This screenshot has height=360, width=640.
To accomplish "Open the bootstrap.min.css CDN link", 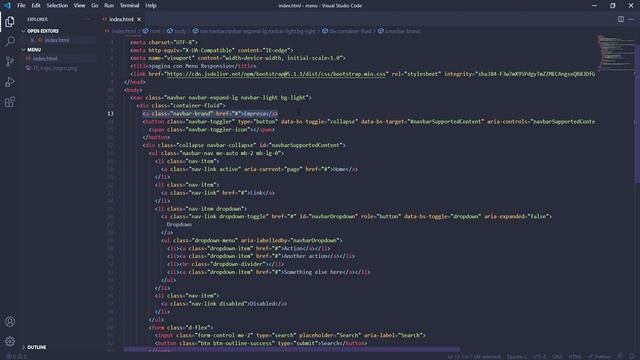I will (276, 74).
